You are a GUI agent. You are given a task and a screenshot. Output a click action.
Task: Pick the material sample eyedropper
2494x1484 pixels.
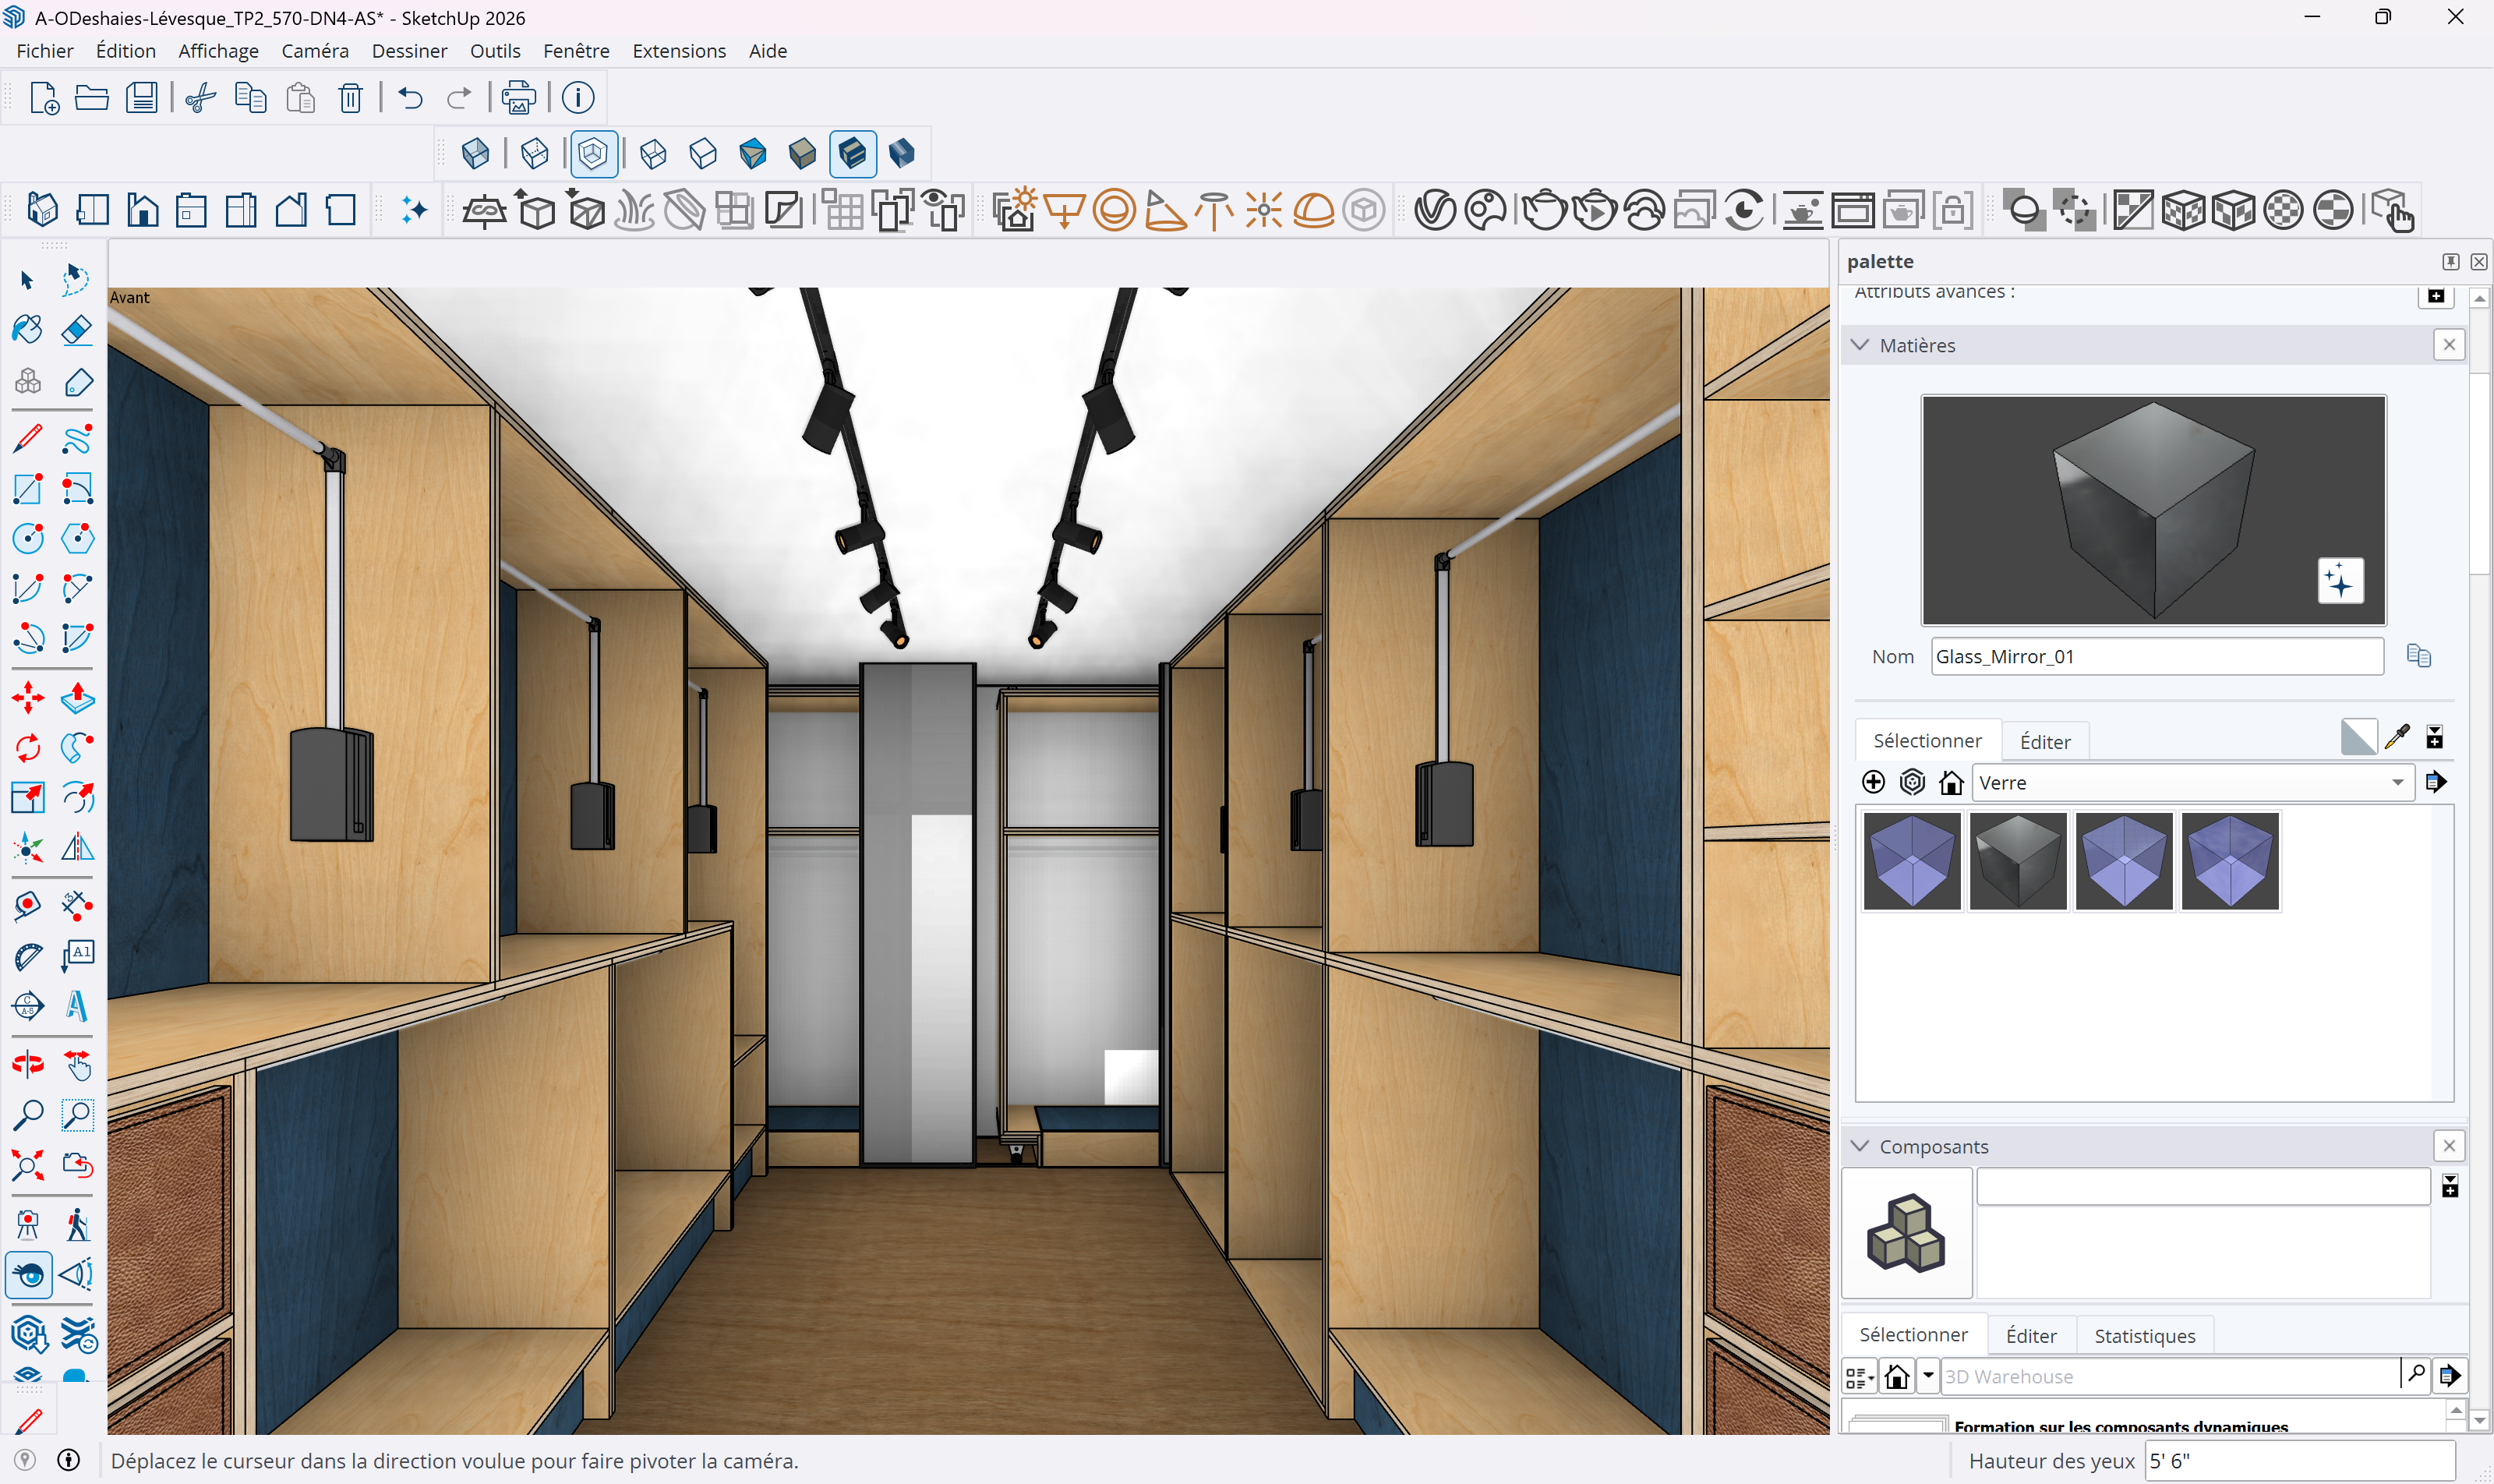click(2397, 738)
